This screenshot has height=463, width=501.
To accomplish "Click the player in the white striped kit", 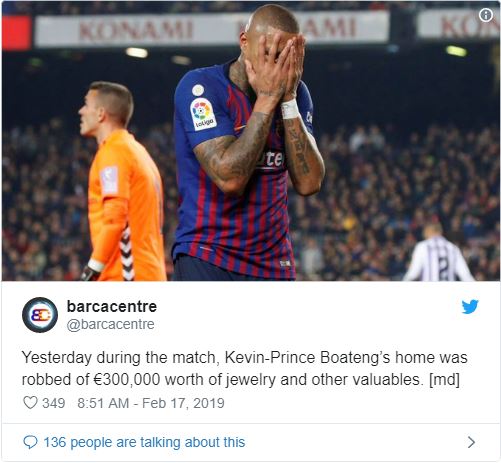I will (438, 253).
